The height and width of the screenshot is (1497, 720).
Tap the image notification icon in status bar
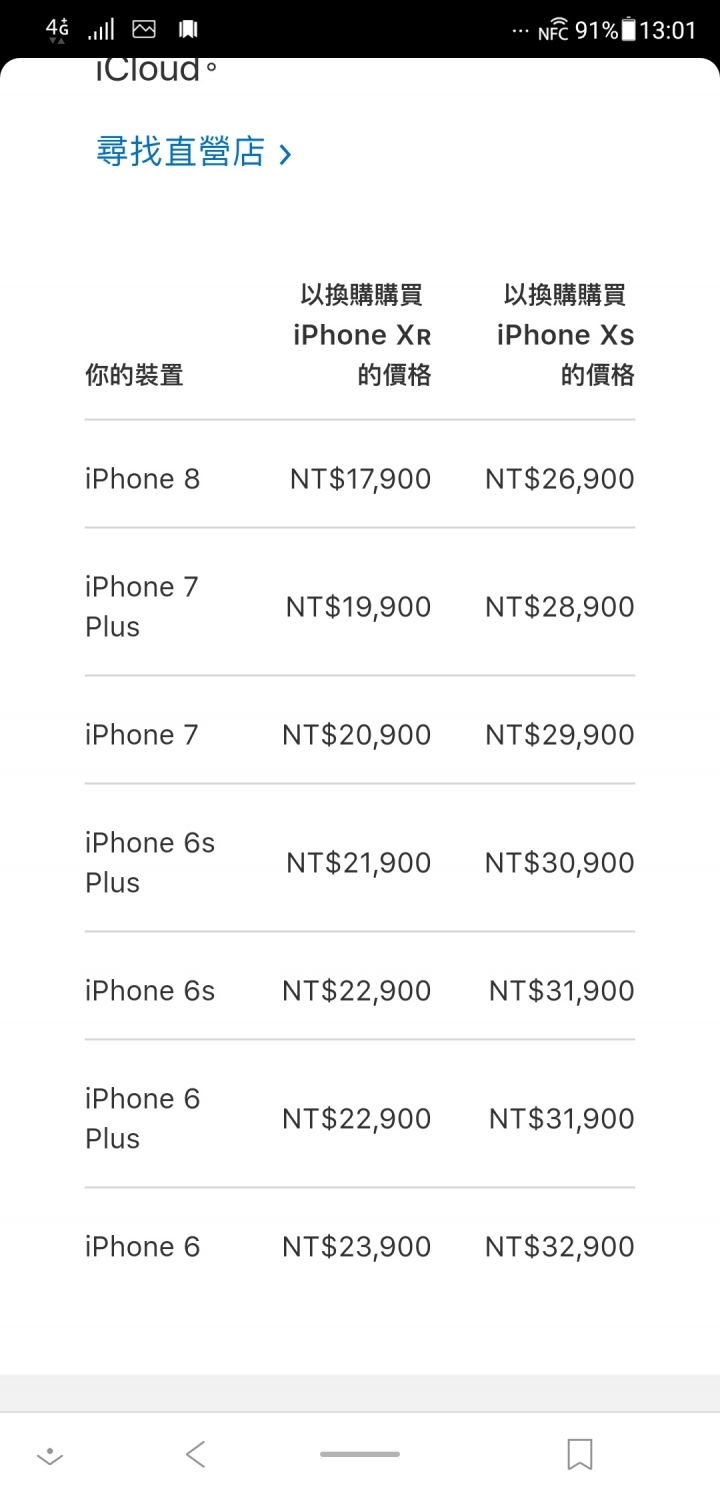point(144,30)
